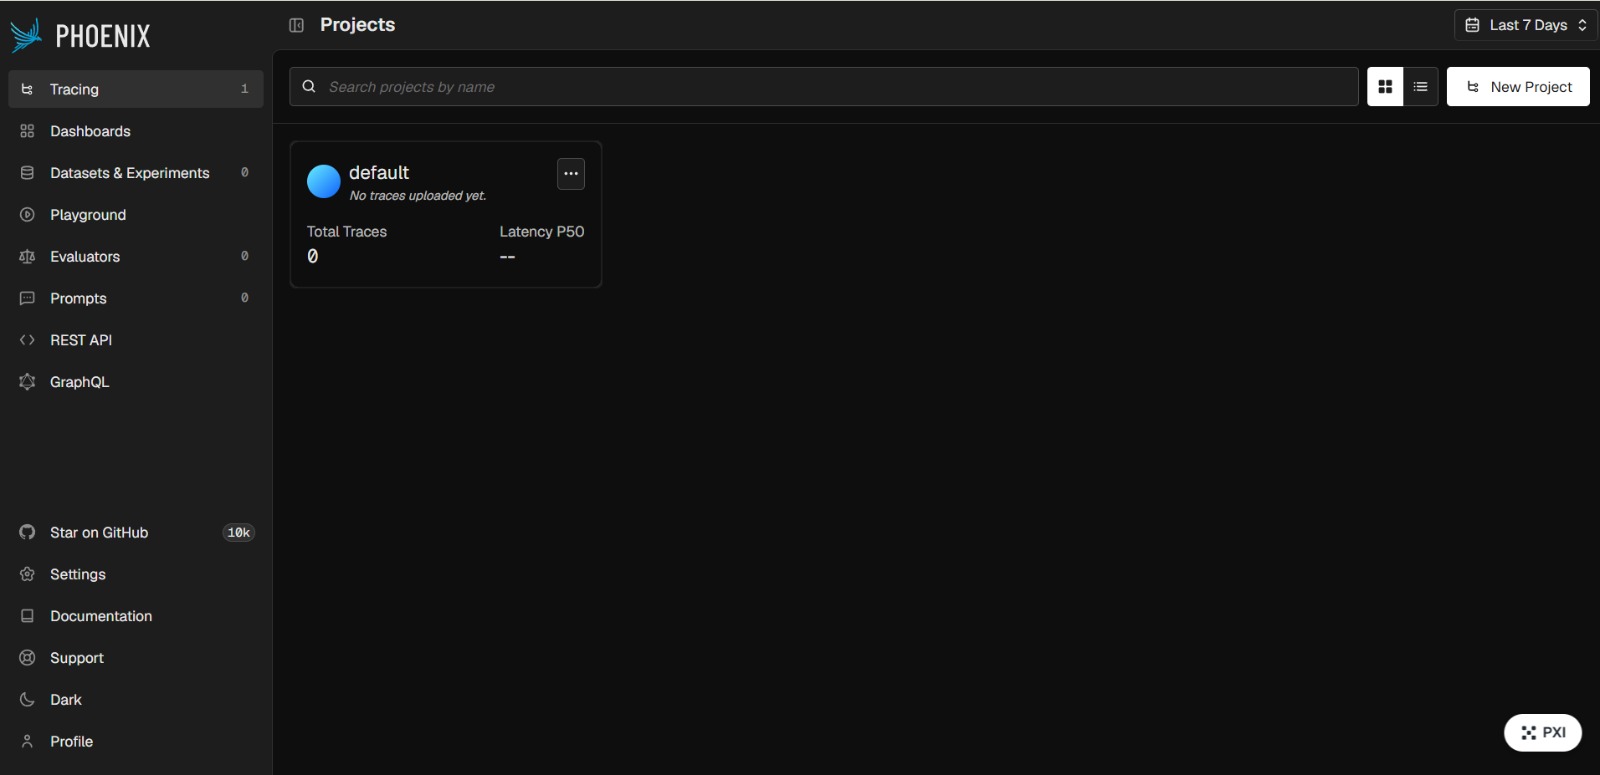Open Documentation
The width and height of the screenshot is (1600, 775).
[x=136, y=616]
